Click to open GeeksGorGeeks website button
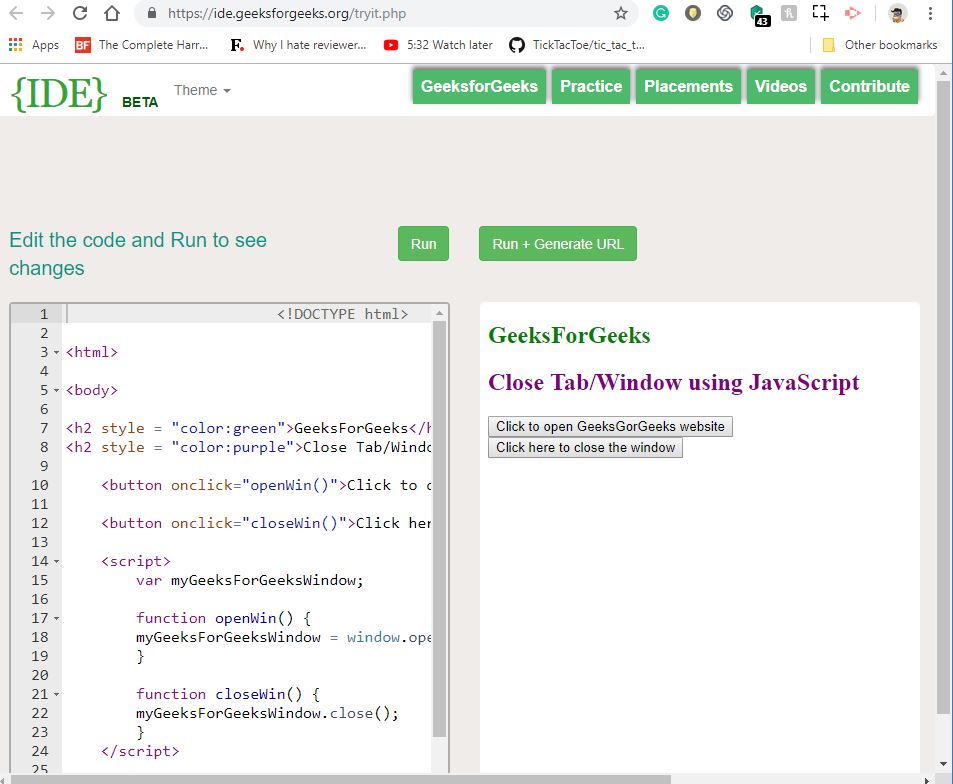 click(x=610, y=427)
